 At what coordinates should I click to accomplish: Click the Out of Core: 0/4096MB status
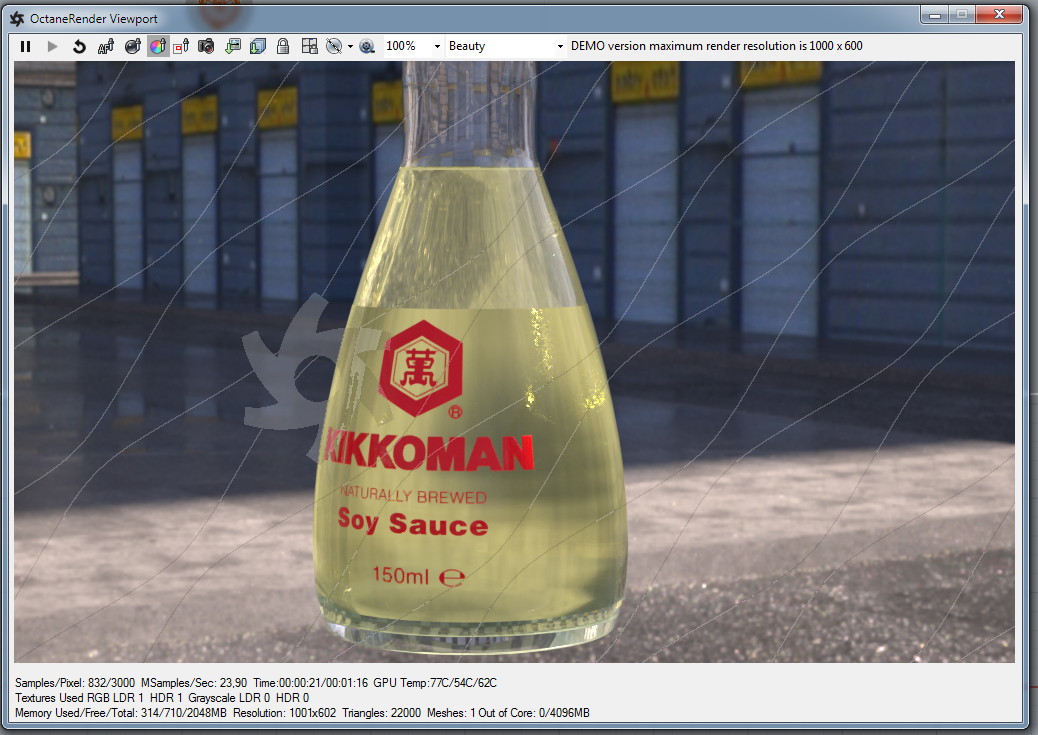(534, 713)
